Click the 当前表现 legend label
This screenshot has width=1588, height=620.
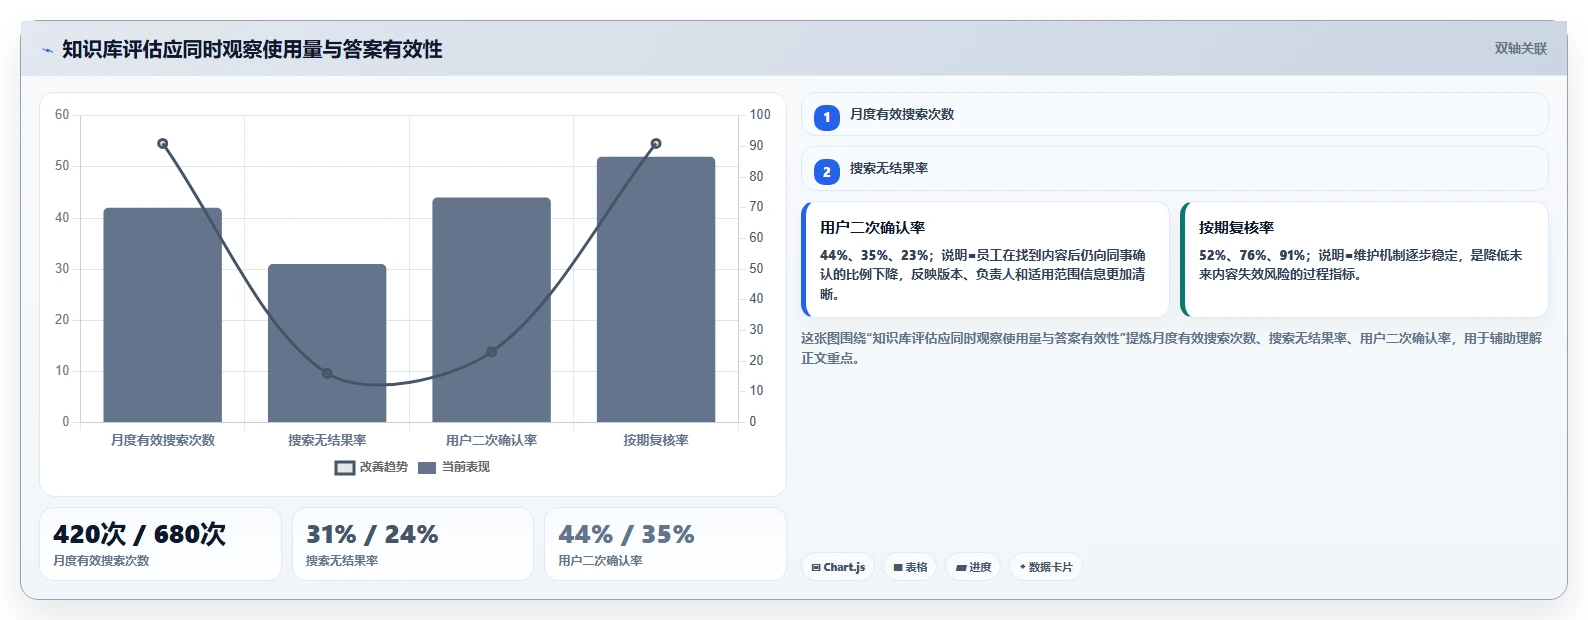466,467
